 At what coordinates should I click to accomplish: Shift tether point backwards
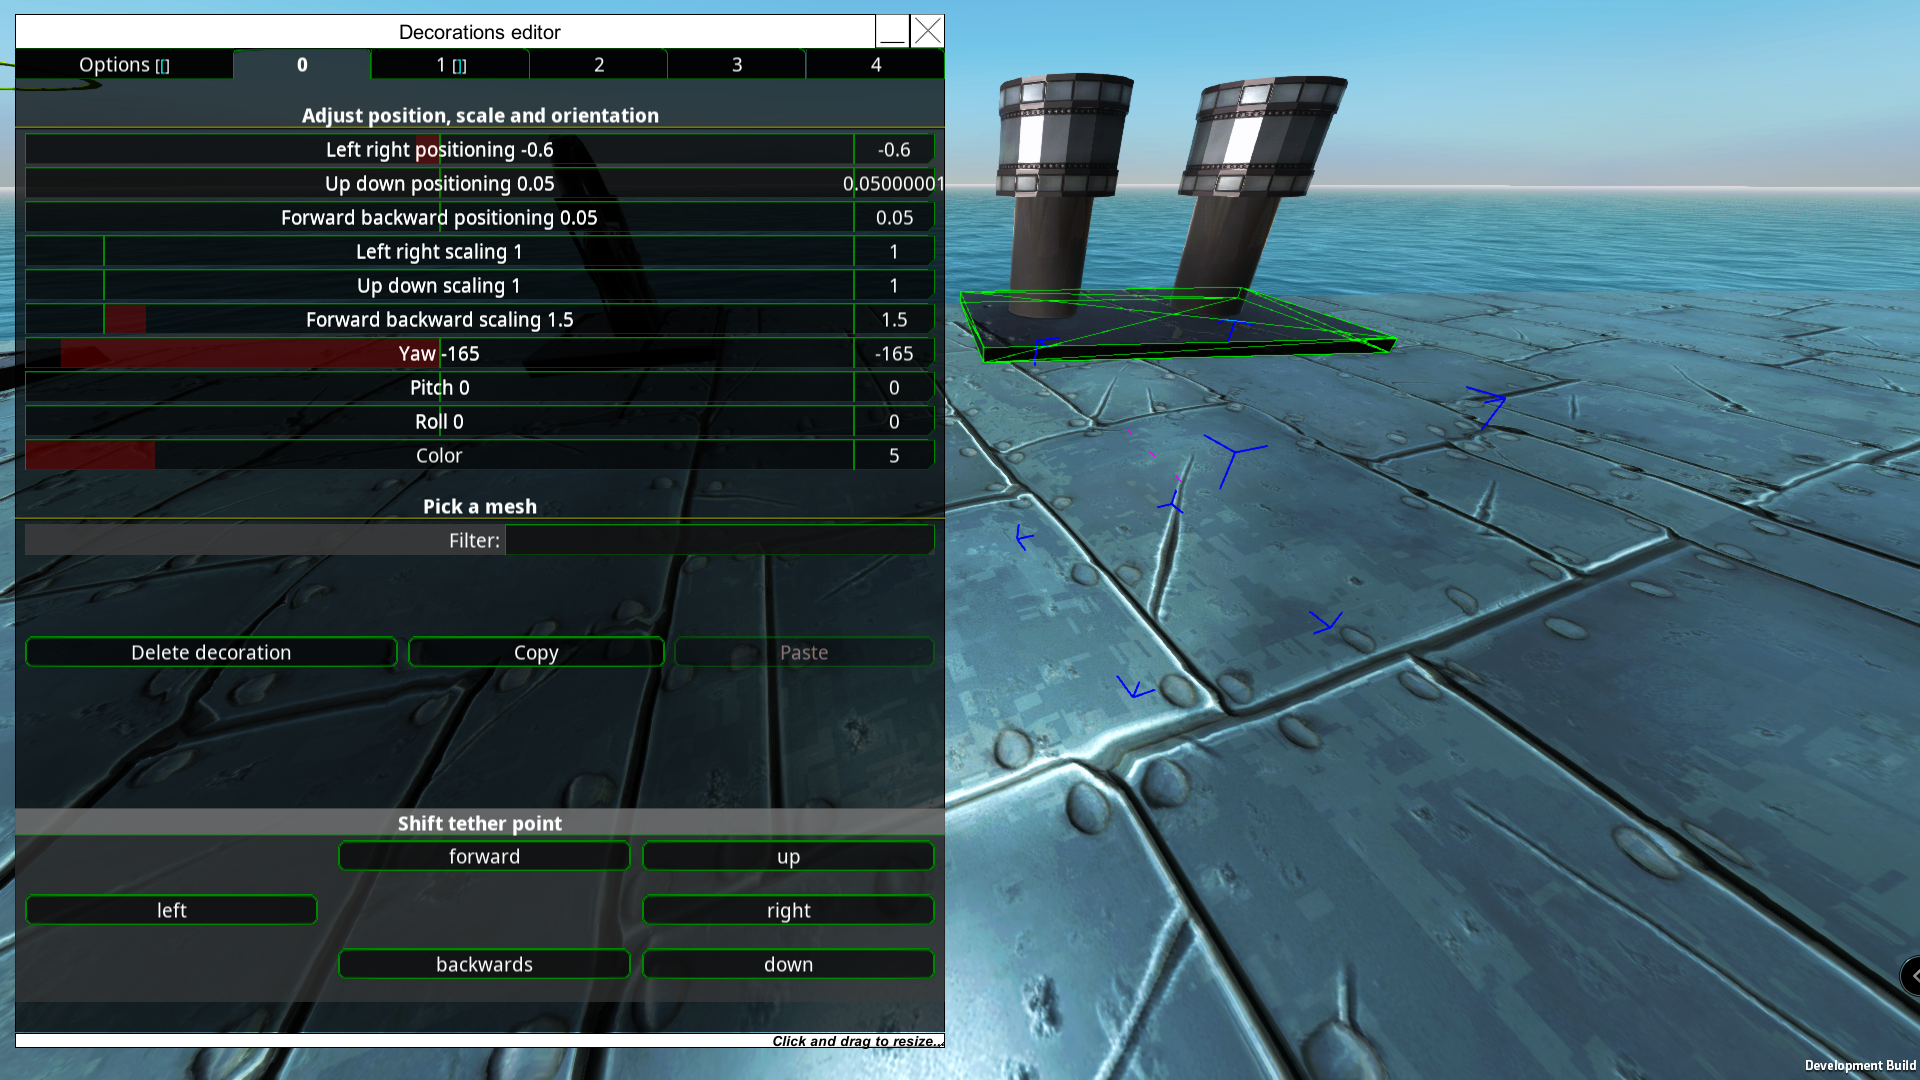click(484, 964)
